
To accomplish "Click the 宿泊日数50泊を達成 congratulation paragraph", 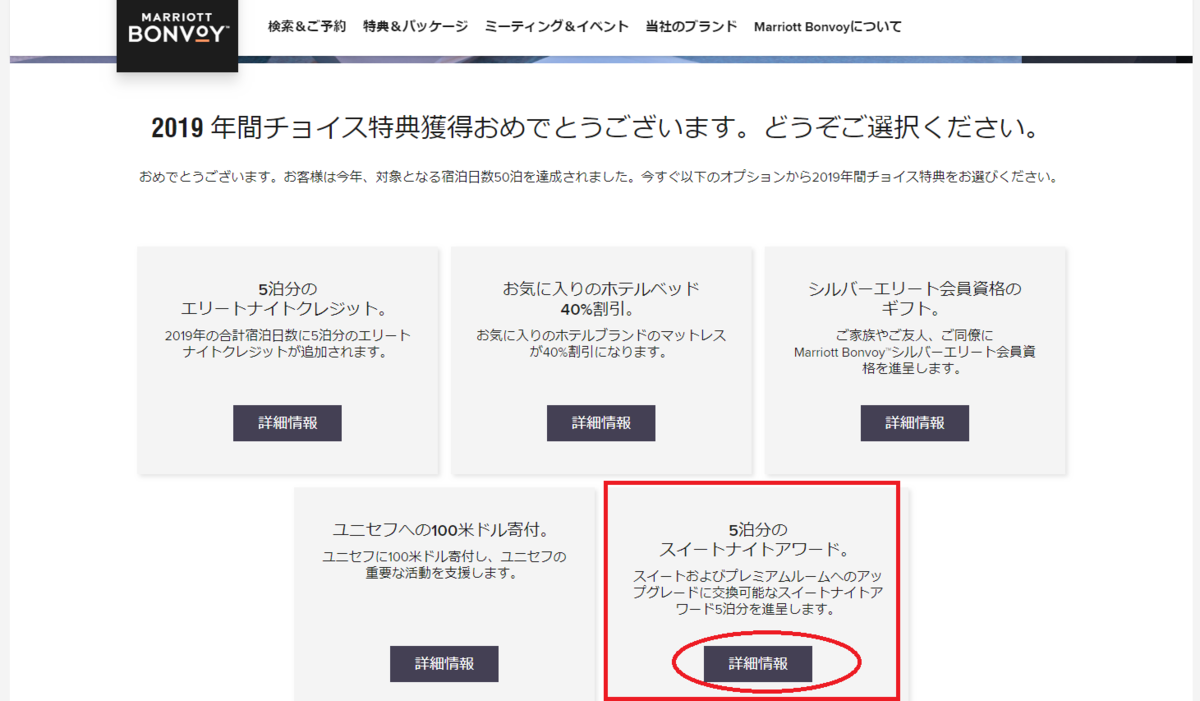I will 599,177.
